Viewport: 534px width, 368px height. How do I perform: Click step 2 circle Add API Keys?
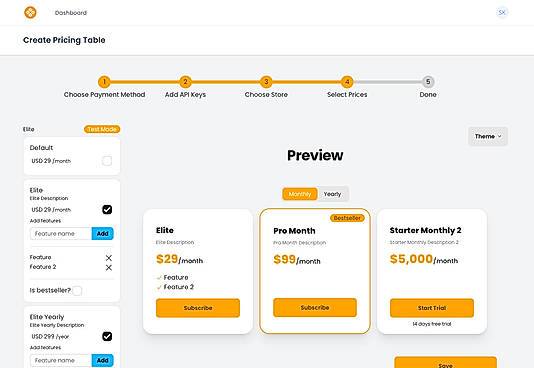[x=185, y=82]
